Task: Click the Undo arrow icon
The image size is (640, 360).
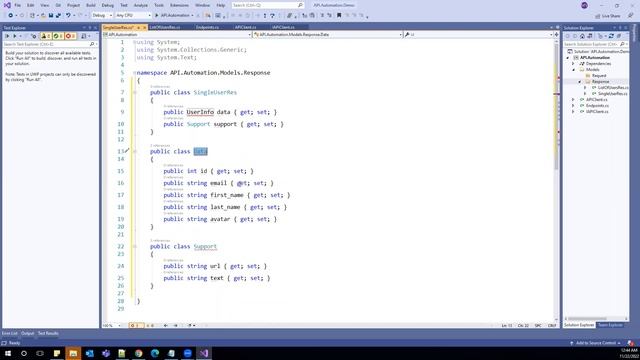Action: pos(68,15)
